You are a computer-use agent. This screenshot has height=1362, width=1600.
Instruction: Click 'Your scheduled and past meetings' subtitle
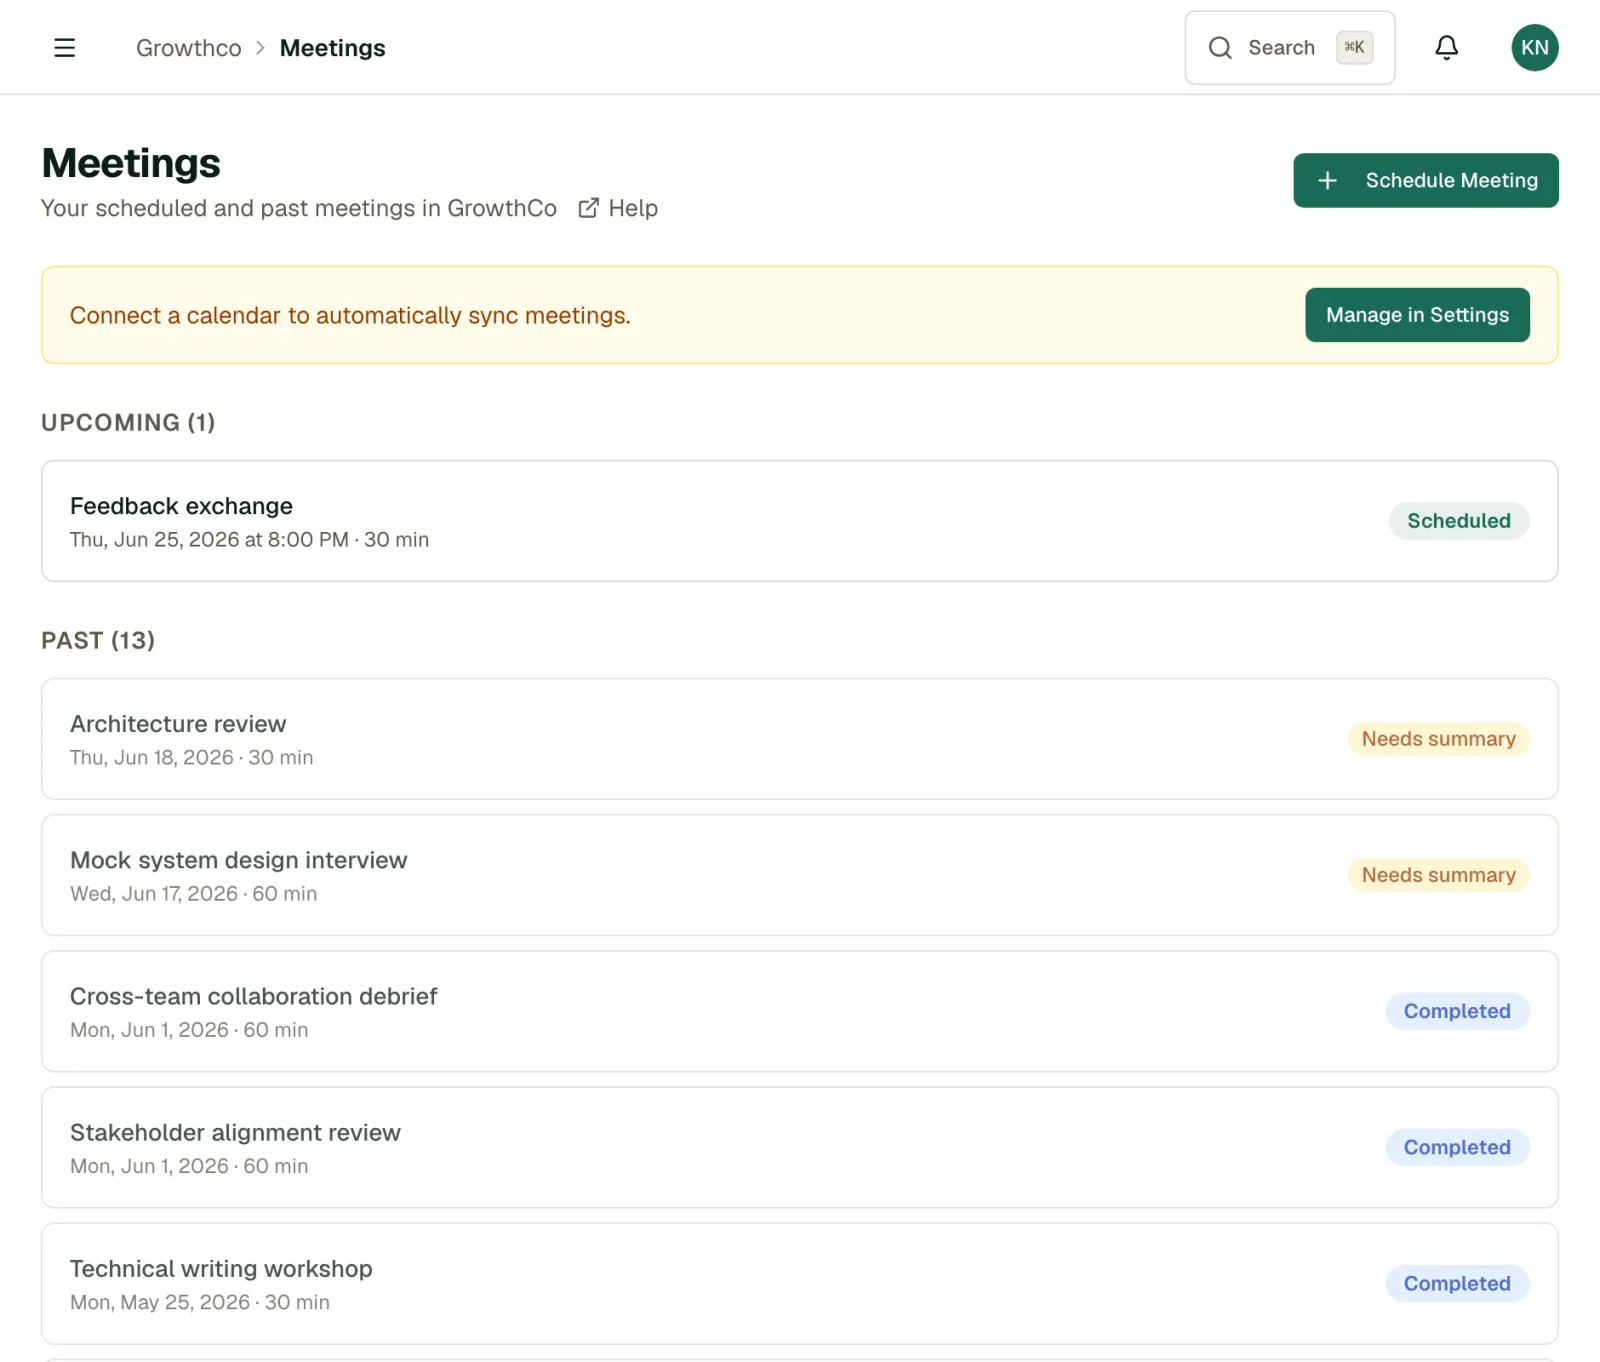299,208
